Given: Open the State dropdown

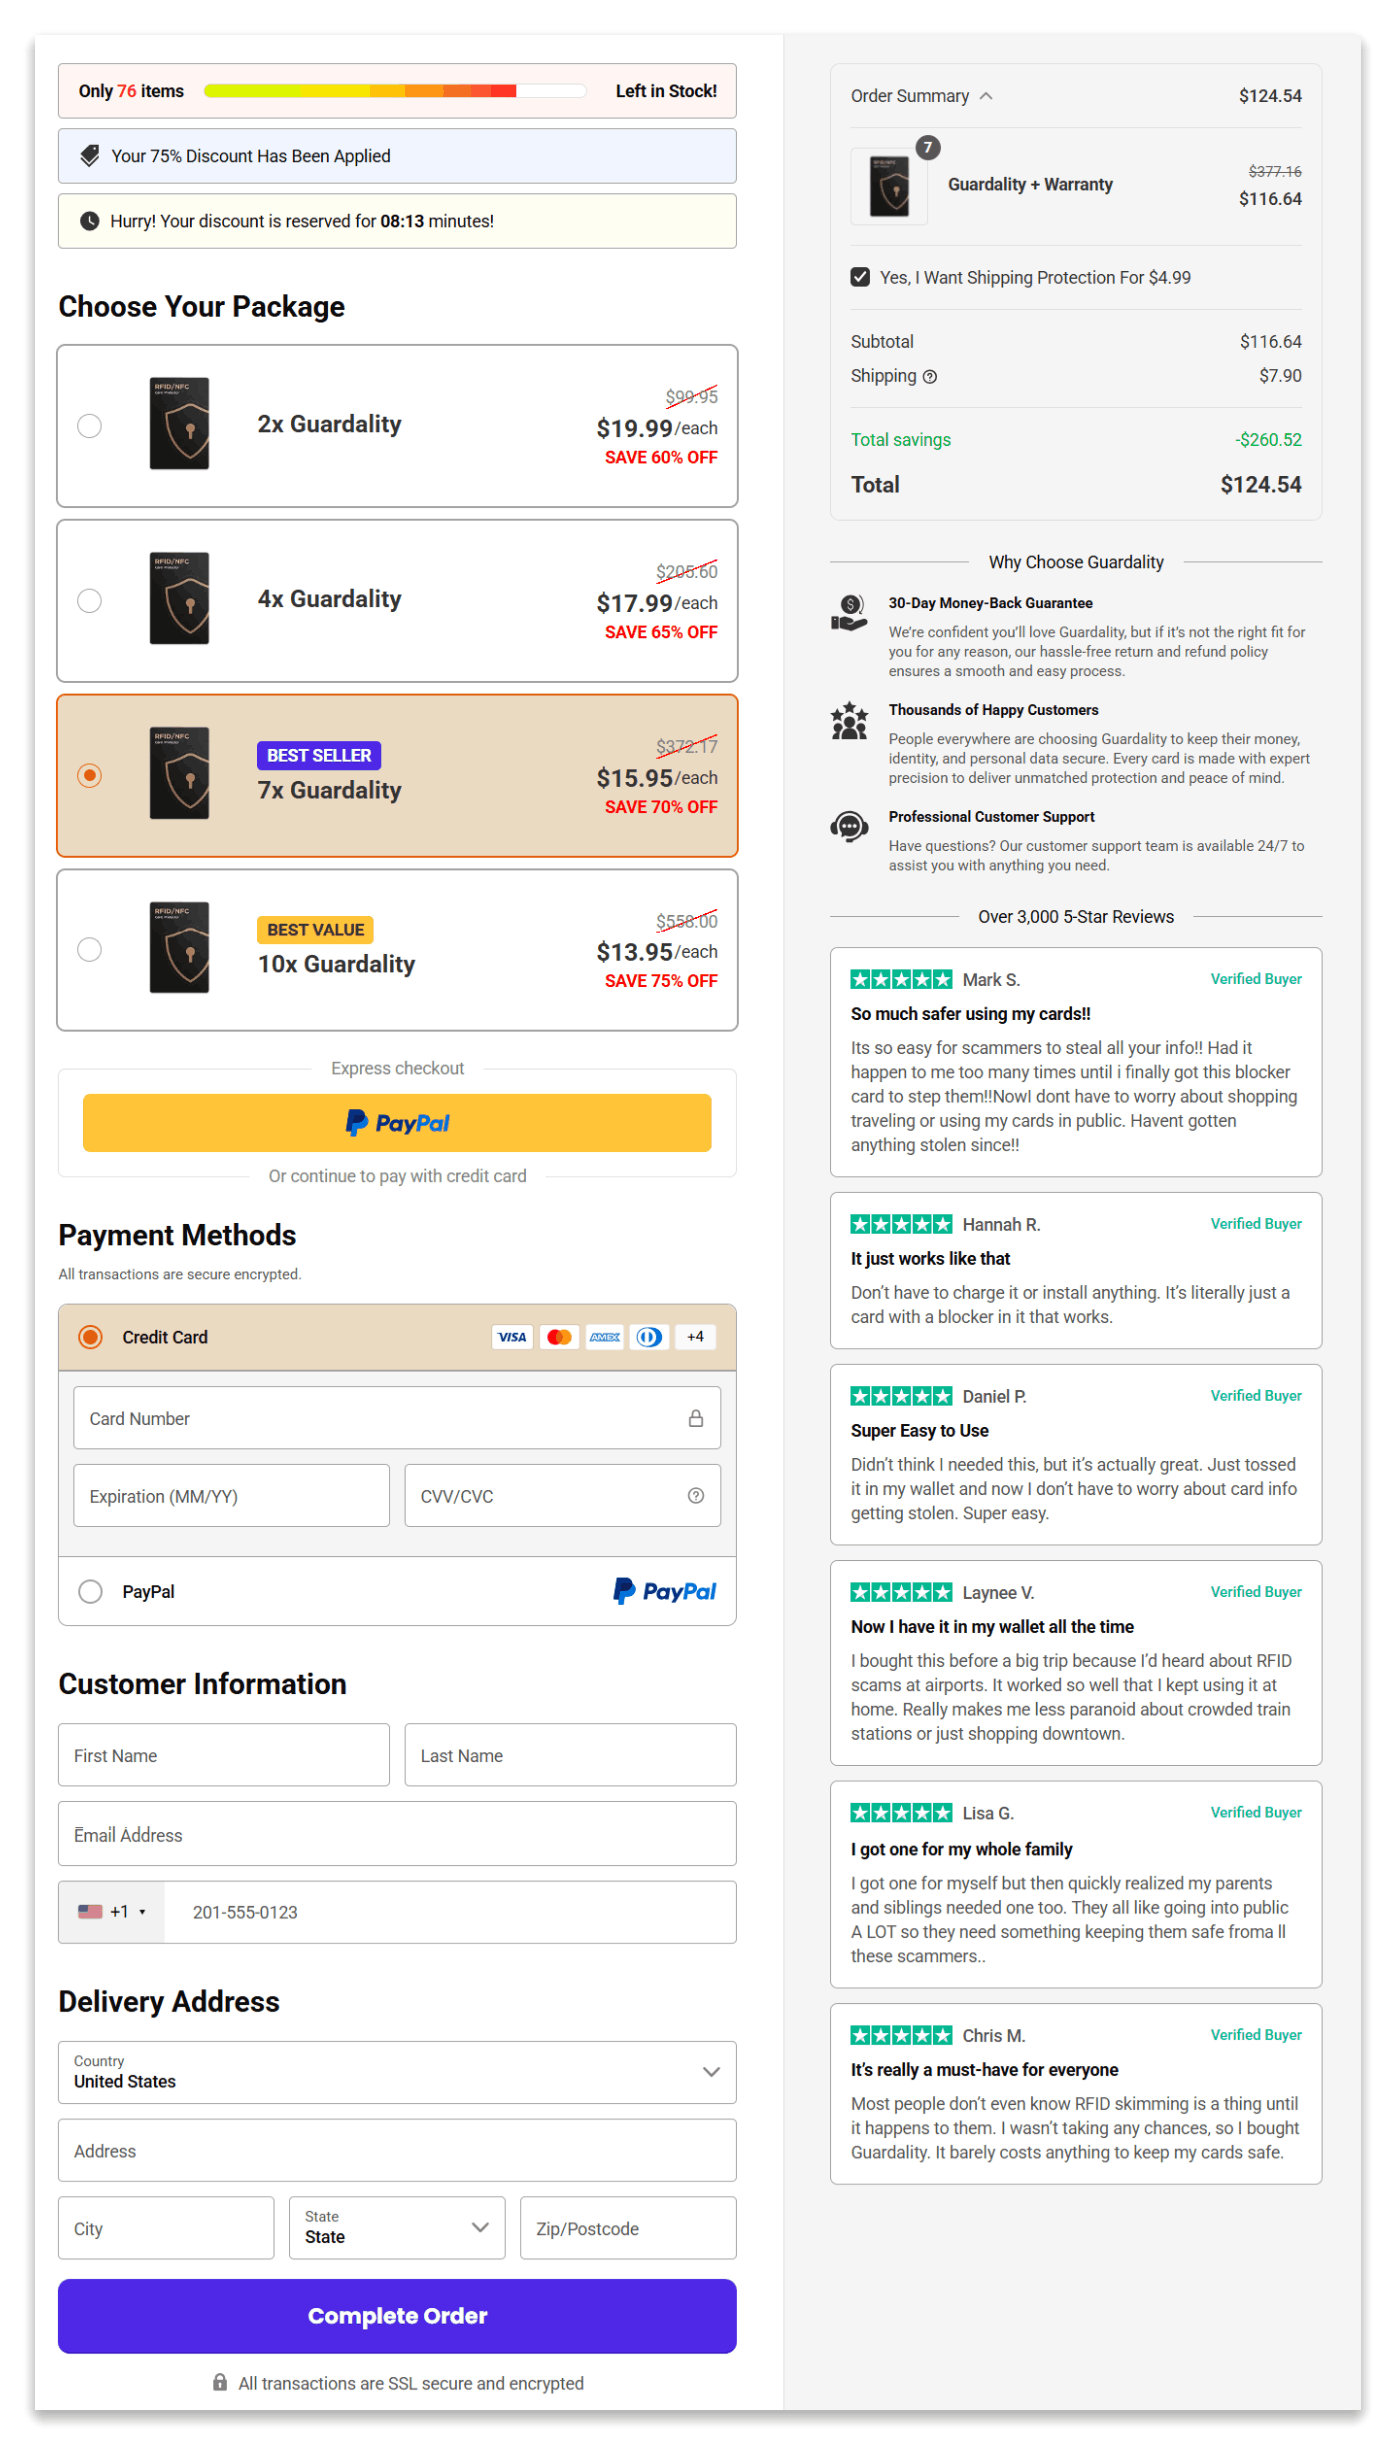Looking at the screenshot, I should coord(396,2228).
